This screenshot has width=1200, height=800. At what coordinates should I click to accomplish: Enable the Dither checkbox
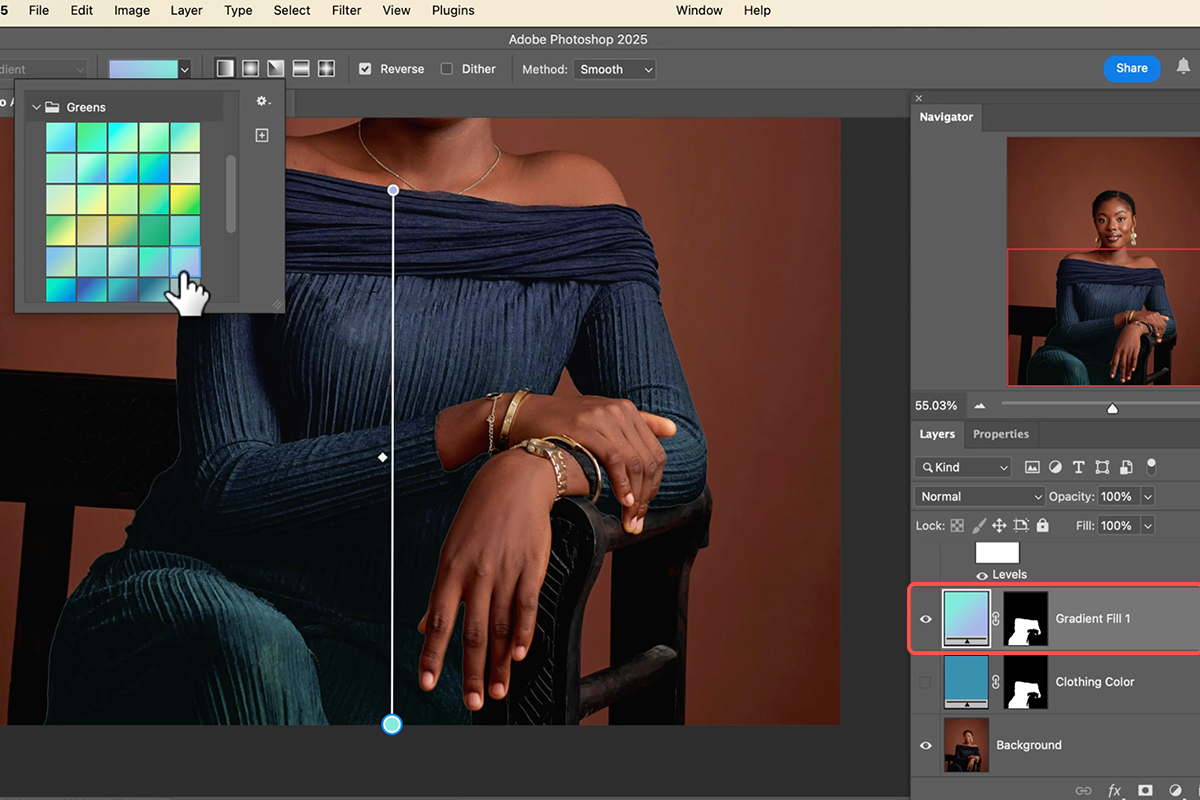click(x=447, y=69)
